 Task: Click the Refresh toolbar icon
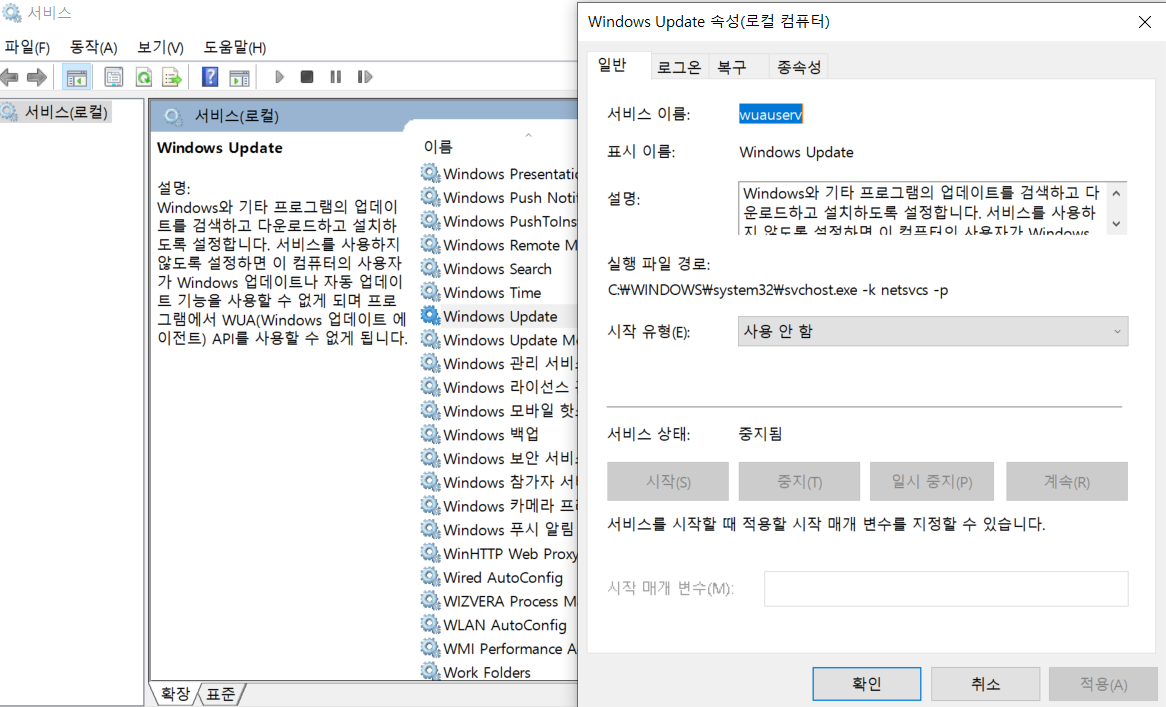click(x=144, y=77)
